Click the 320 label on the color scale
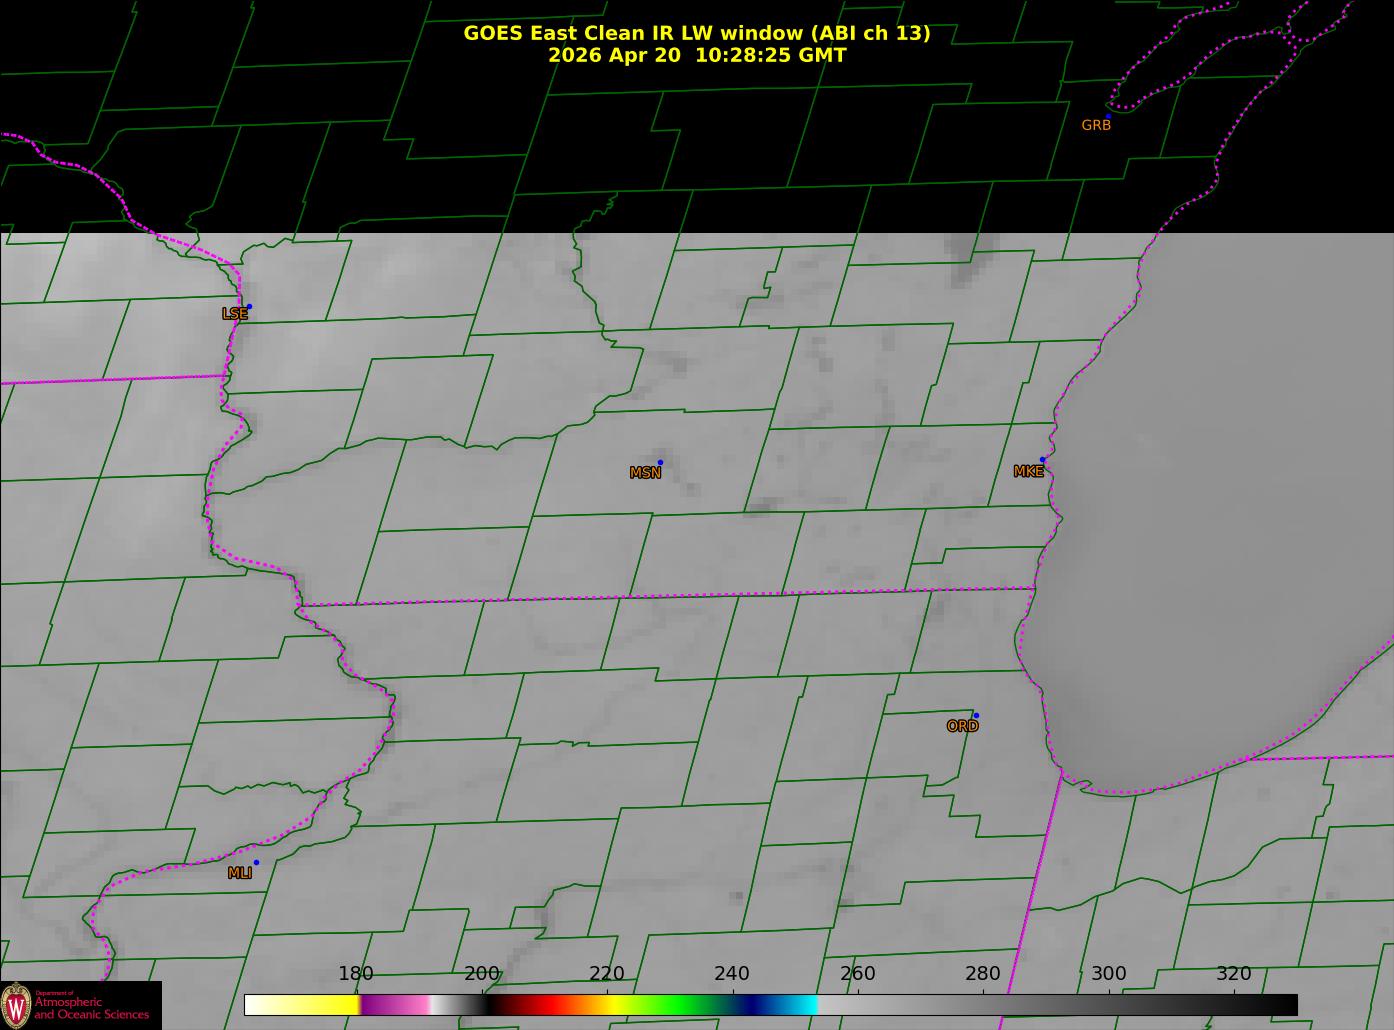This screenshot has width=1394, height=1030. point(1234,974)
